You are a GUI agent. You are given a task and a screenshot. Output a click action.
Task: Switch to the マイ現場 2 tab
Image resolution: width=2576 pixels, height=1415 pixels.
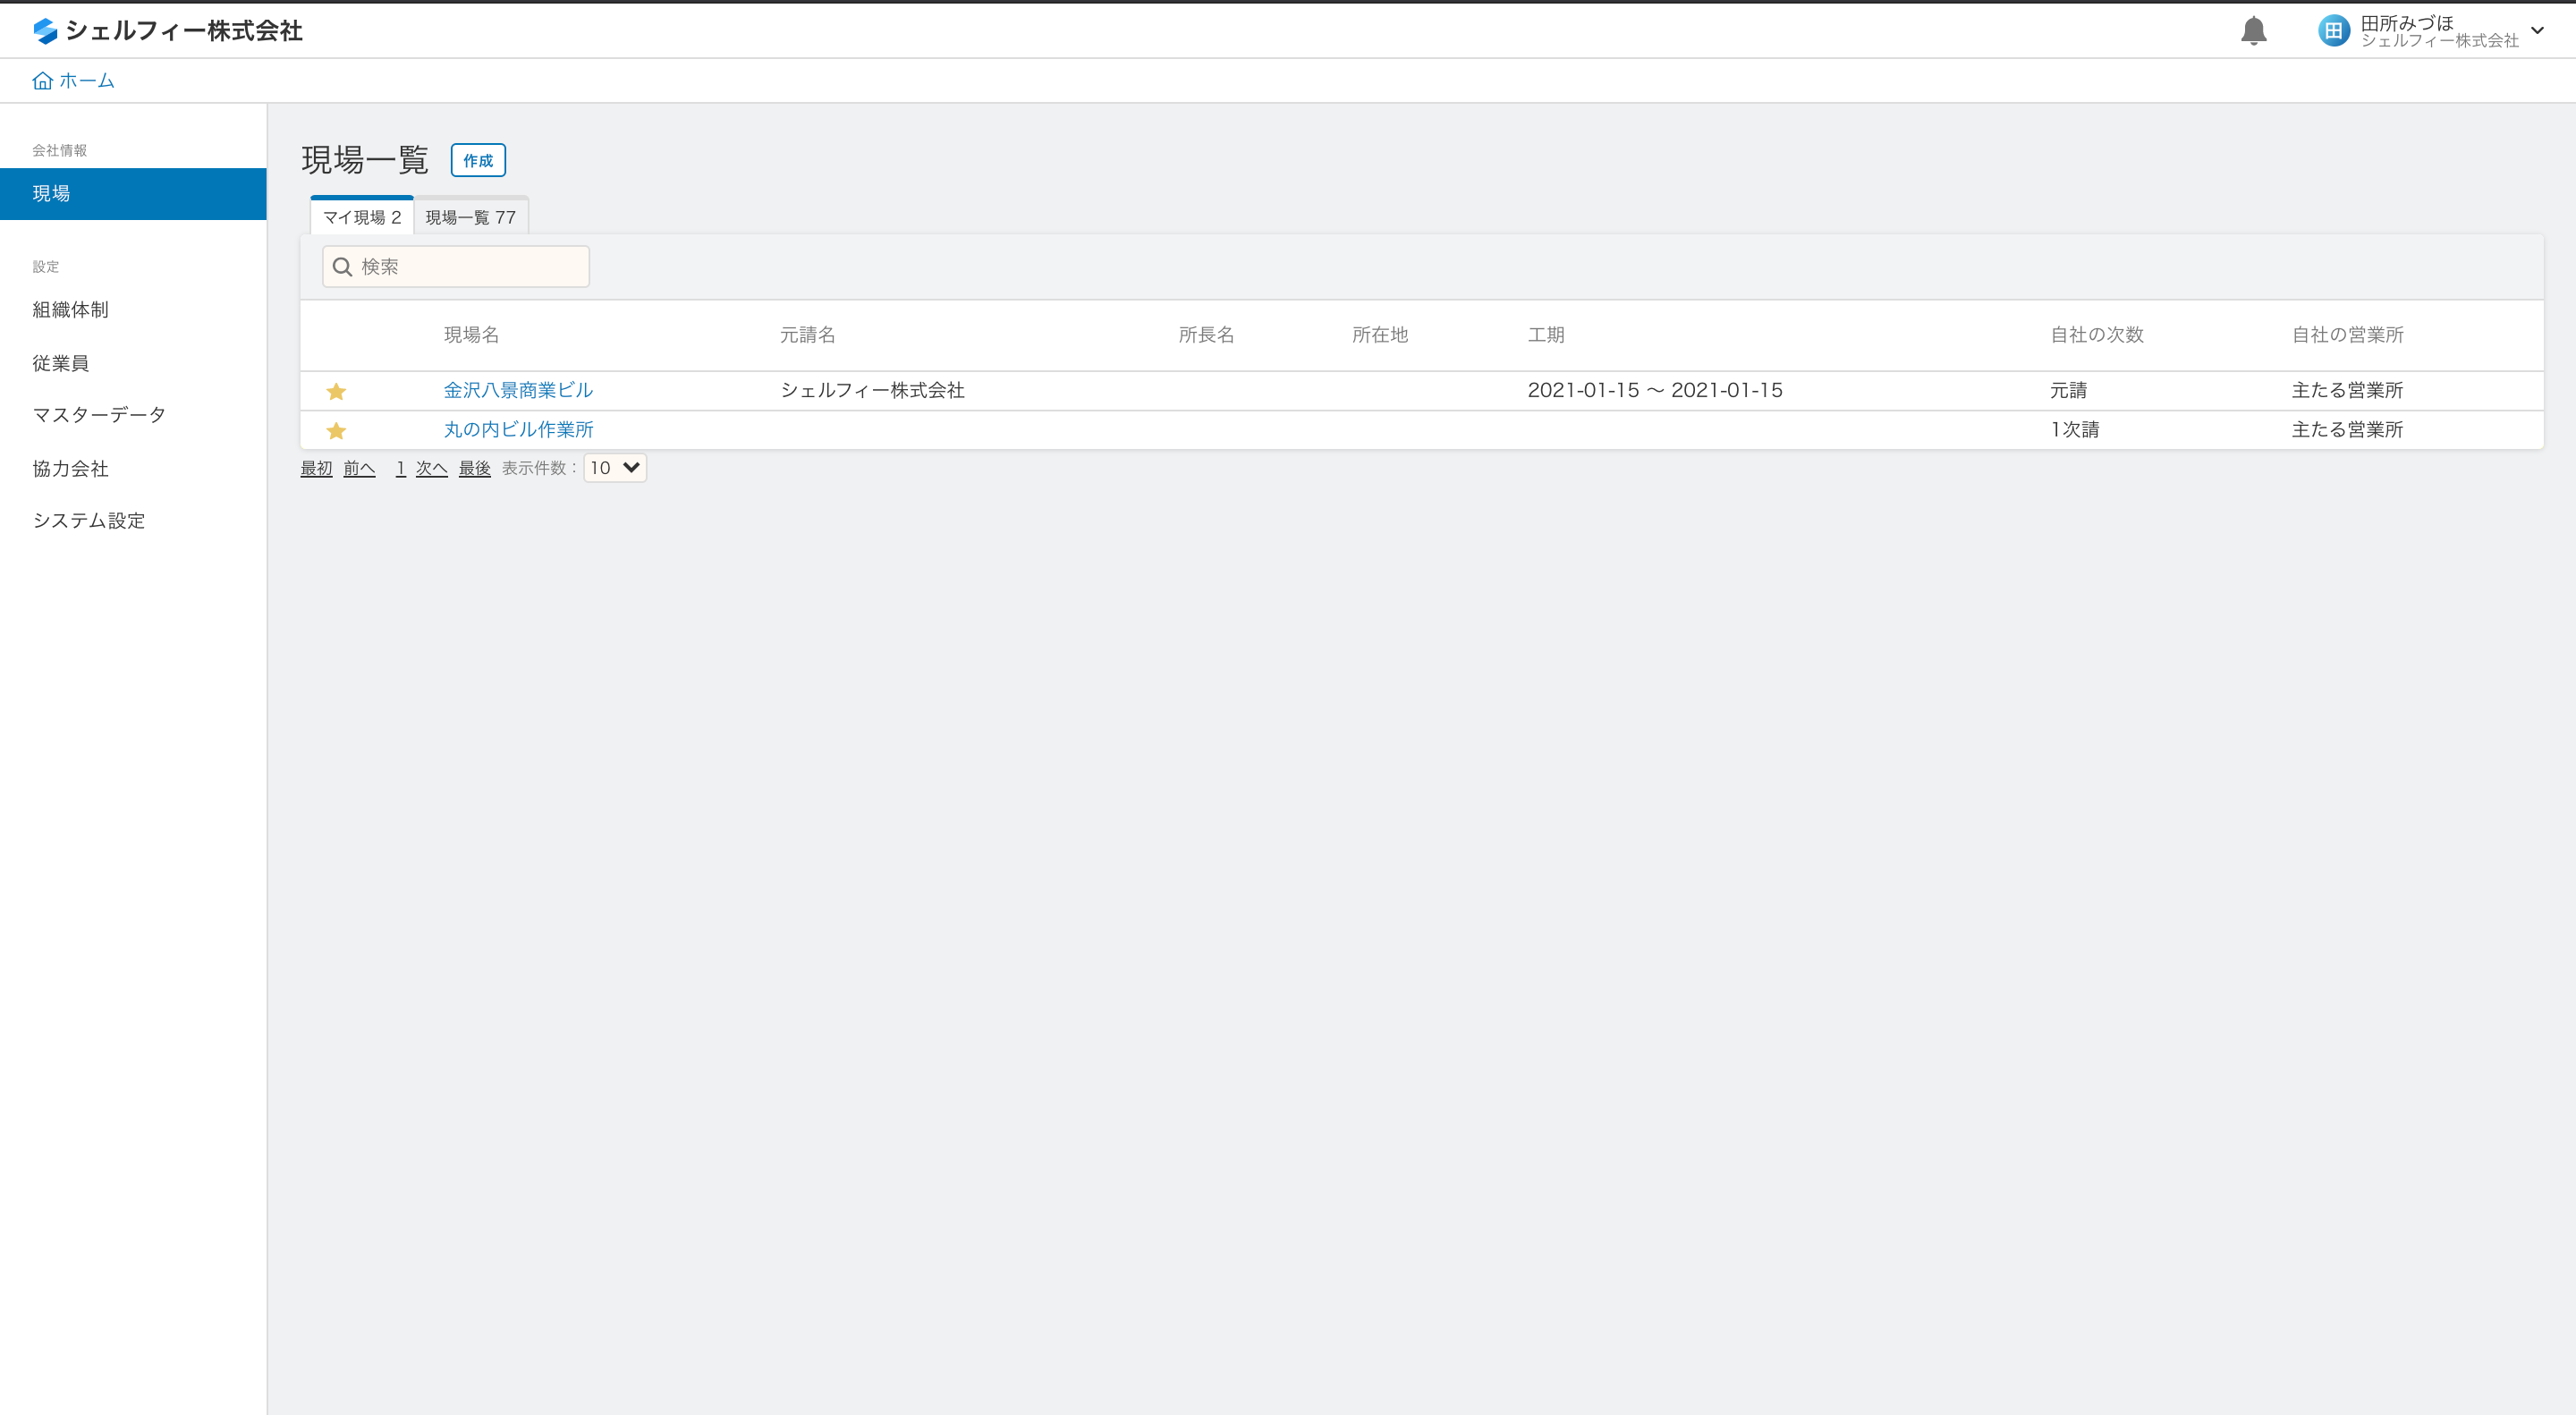[x=362, y=217]
